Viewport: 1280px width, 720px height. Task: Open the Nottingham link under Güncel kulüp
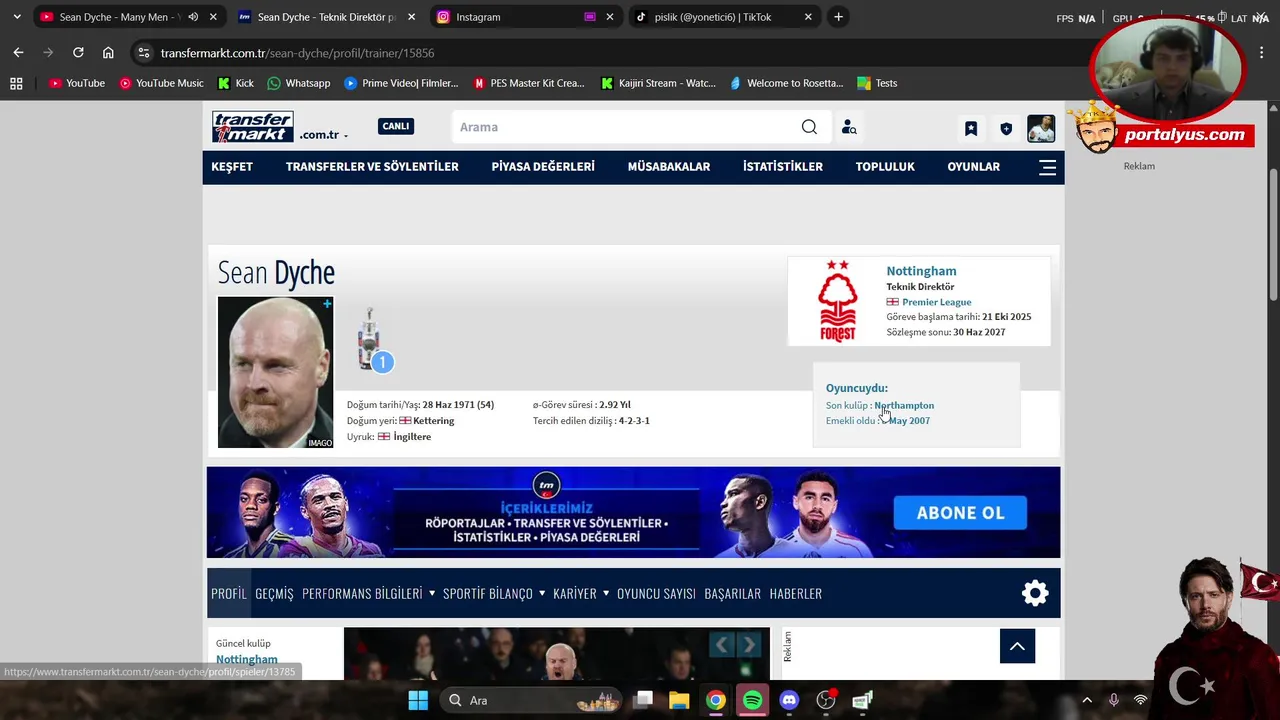(x=247, y=660)
